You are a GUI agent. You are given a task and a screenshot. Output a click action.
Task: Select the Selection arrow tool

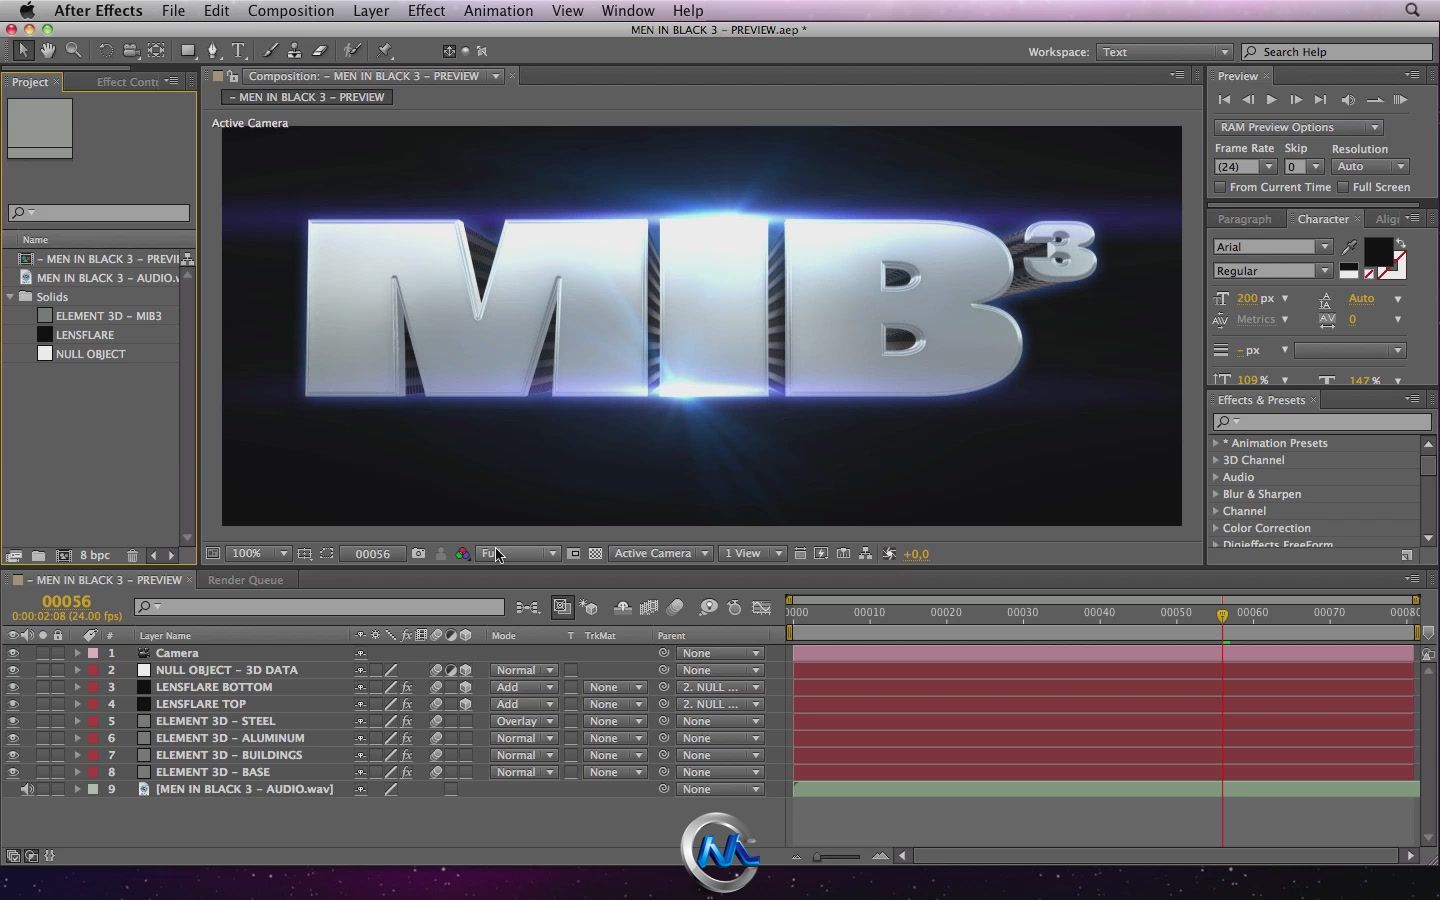coord(23,50)
